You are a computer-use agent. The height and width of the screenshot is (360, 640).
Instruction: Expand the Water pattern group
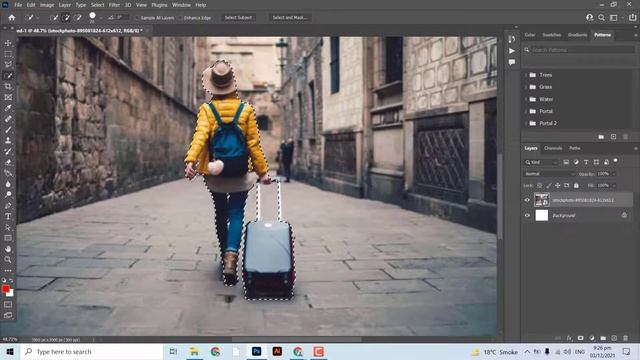point(526,99)
